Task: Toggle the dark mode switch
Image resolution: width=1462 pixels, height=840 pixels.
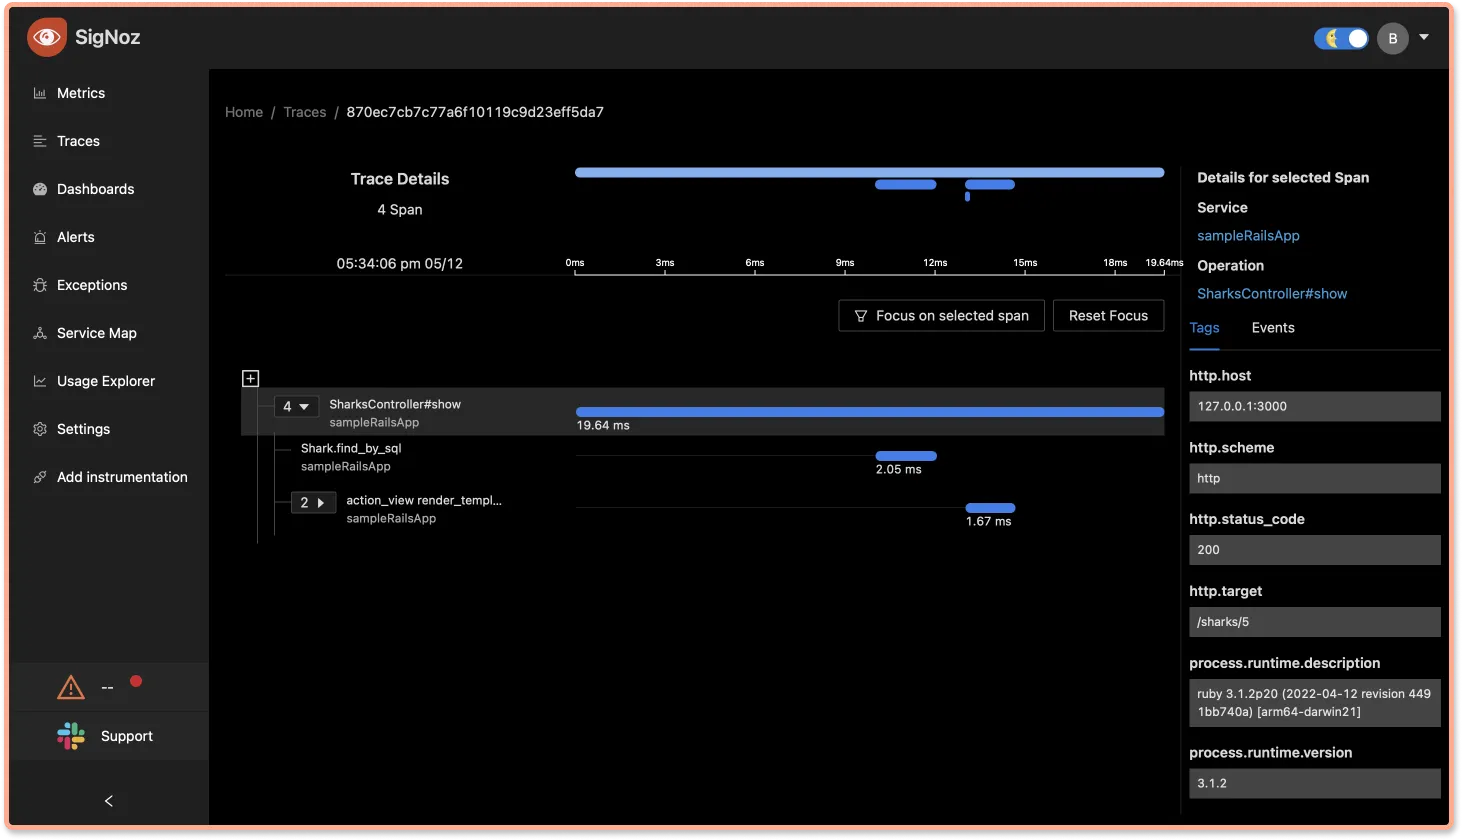Action: 1341,38
